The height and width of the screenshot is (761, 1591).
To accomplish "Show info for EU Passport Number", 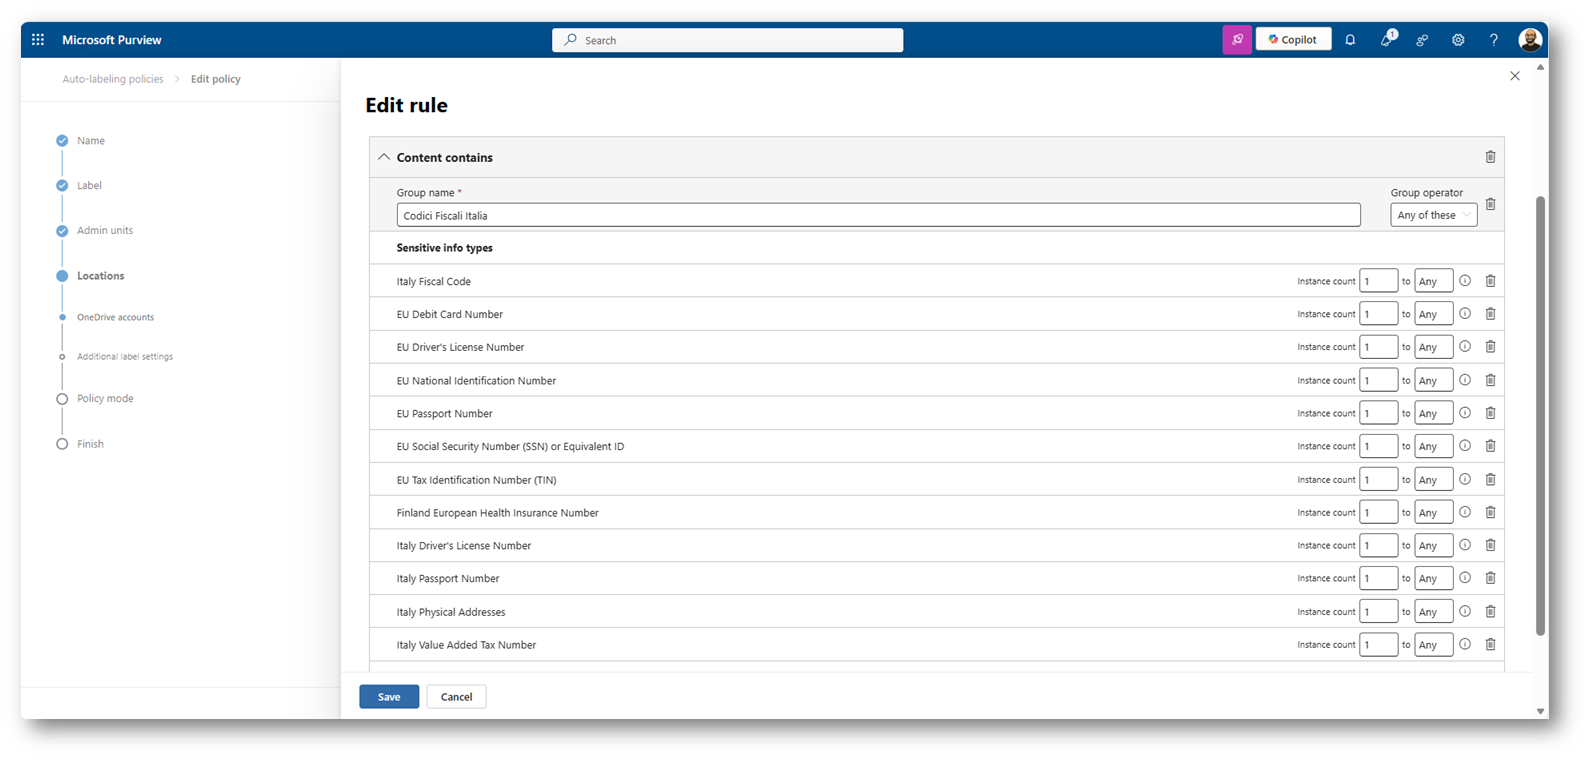I will pyautogui.click(x=1465, y=413).
